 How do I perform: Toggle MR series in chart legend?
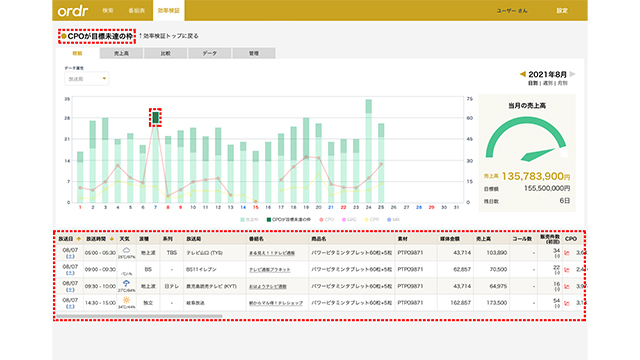tap(393, 220)
